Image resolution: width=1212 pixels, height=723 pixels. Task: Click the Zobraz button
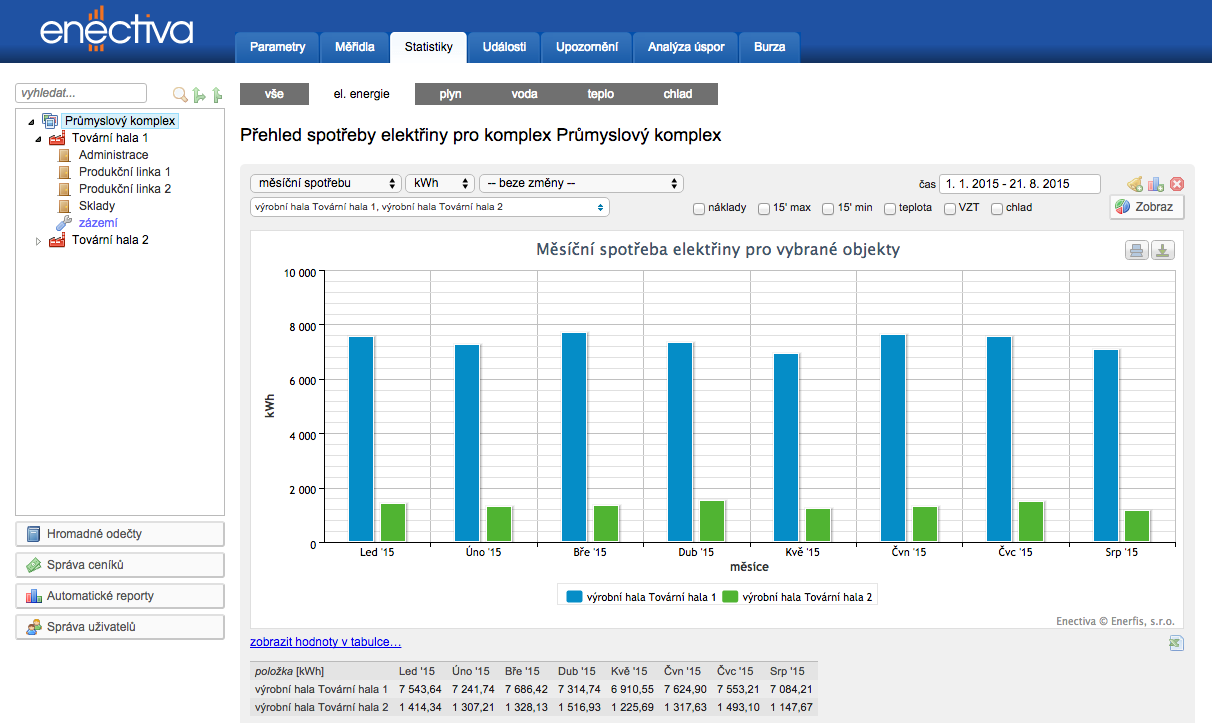pos(1147,207)
